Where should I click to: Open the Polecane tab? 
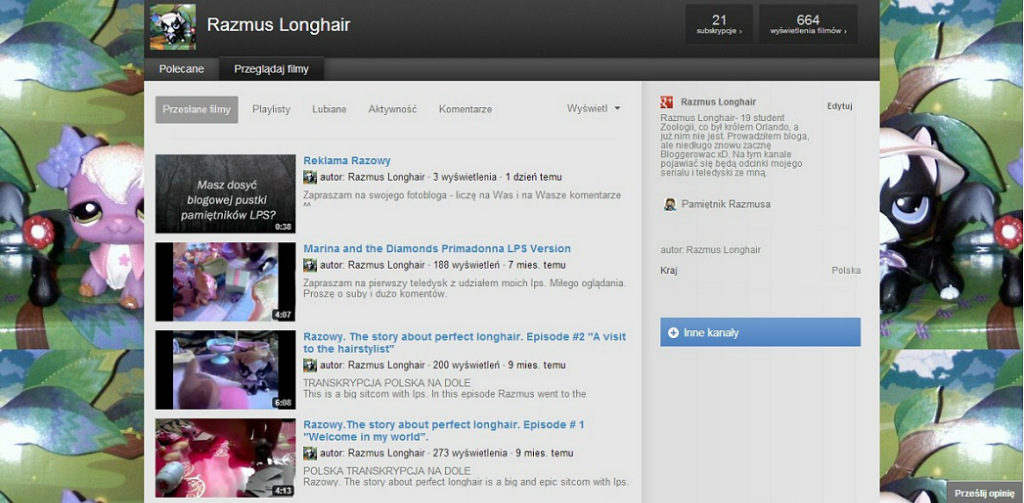pos(182,69)
